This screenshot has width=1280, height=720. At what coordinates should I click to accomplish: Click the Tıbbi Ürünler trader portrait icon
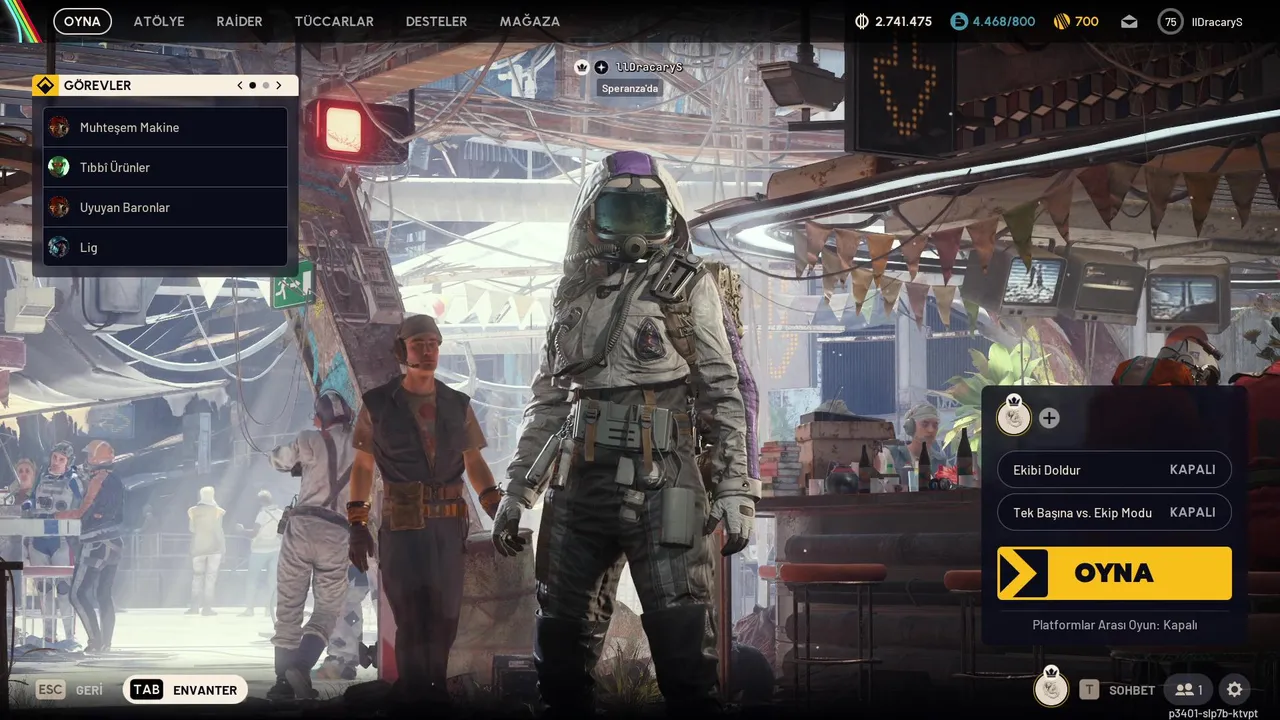(59, 167)
